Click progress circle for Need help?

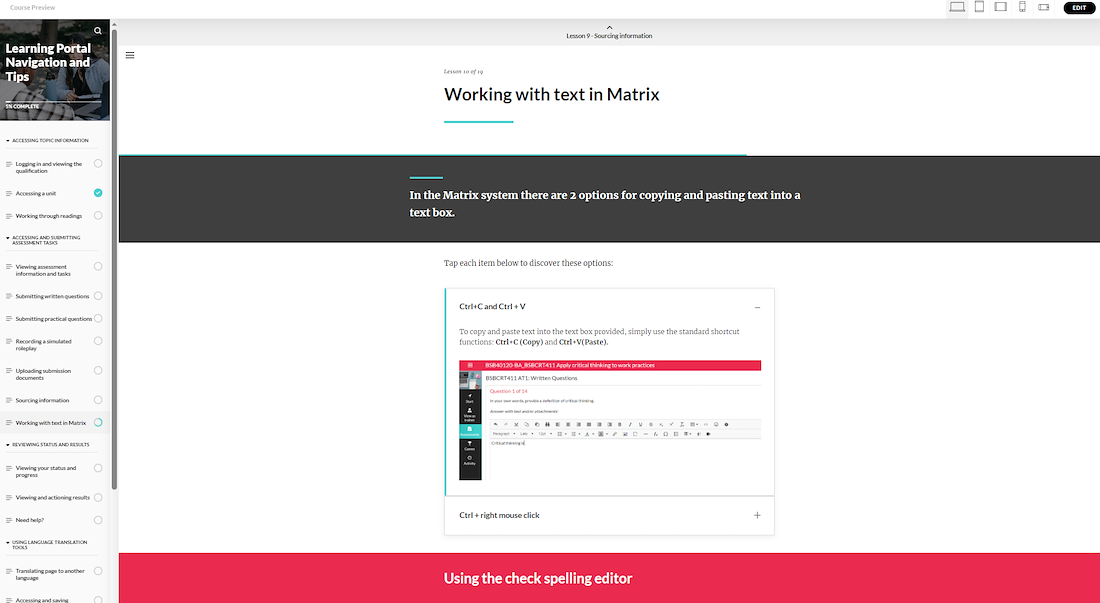98,520
